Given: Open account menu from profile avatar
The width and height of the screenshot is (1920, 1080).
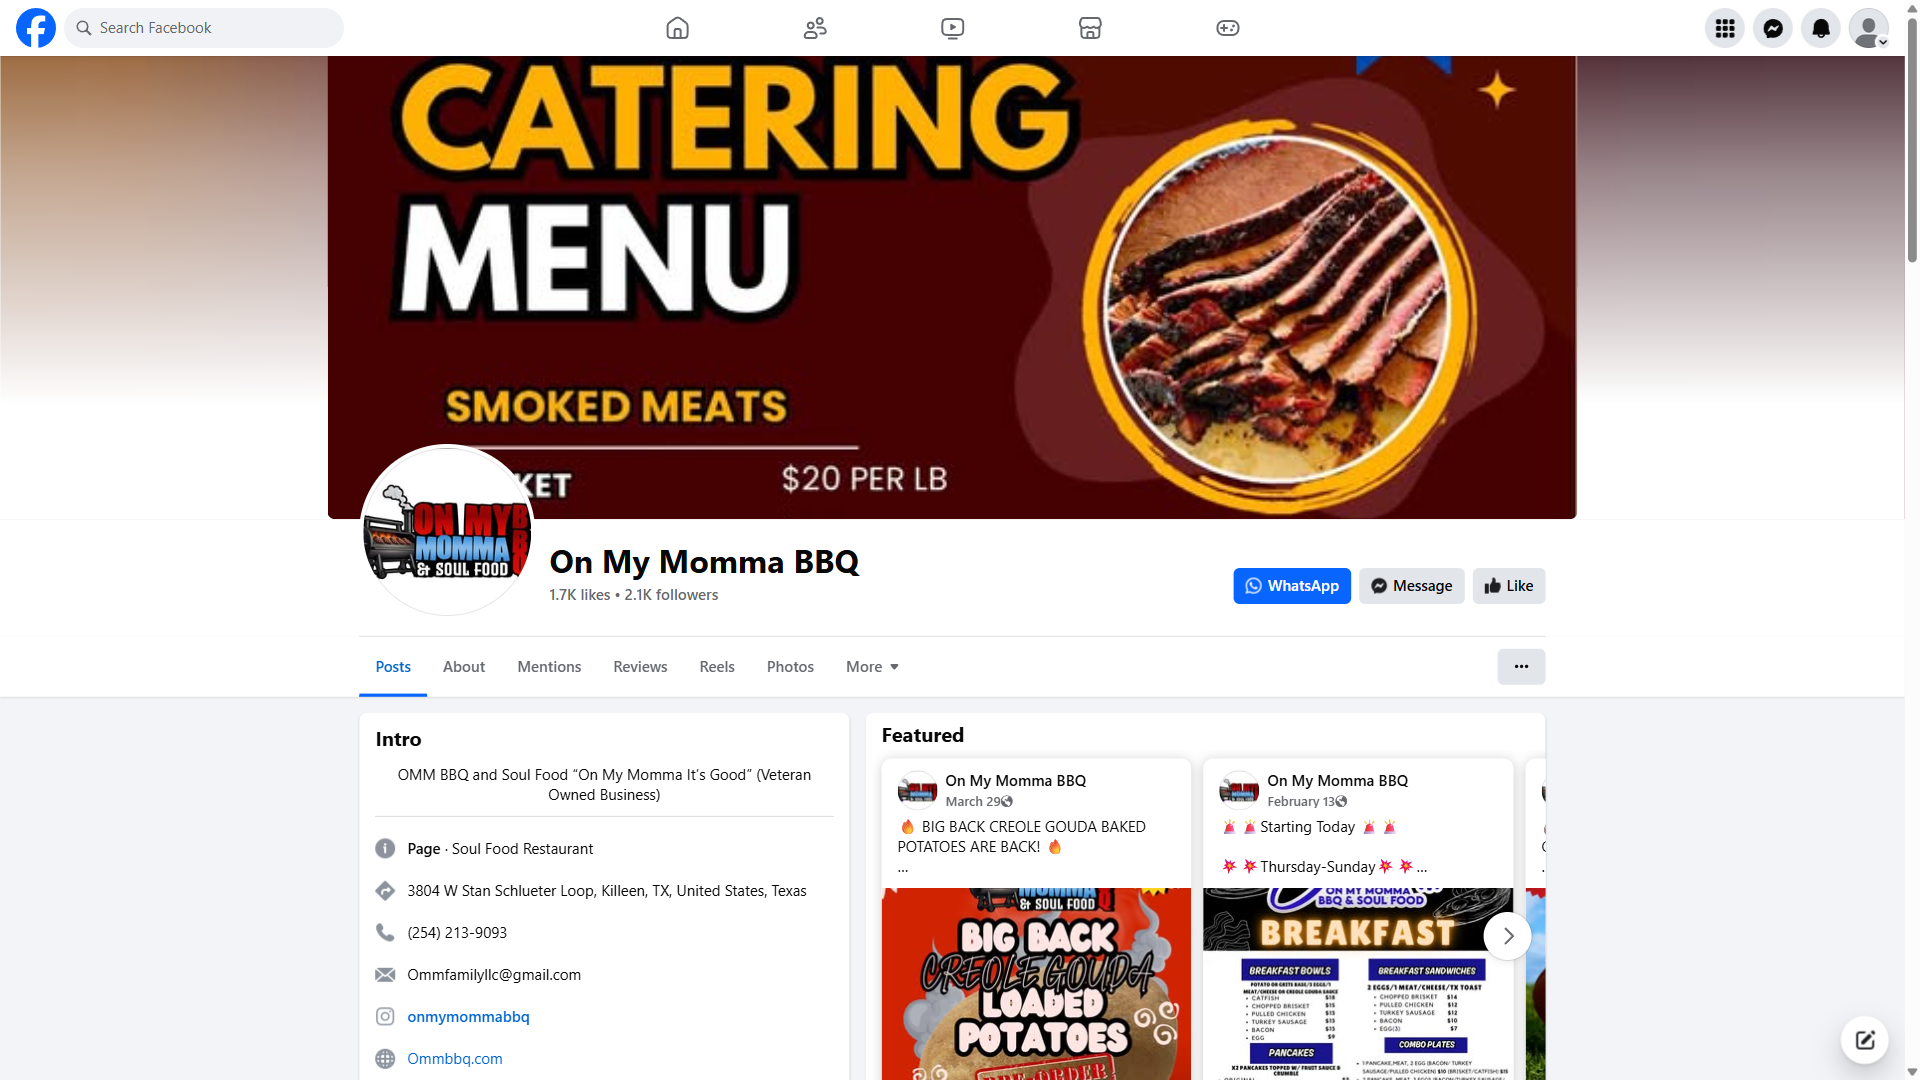Looking at the screenshot, I should point(1868,28).
